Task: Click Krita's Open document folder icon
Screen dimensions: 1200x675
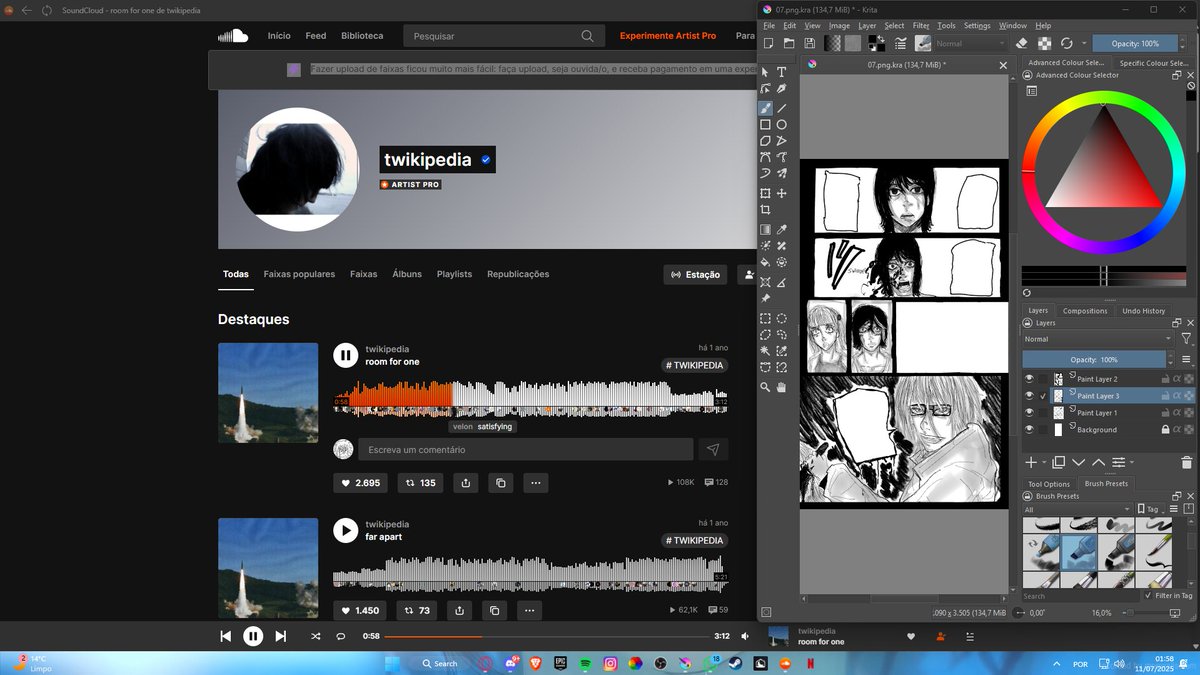Action: 788,43
